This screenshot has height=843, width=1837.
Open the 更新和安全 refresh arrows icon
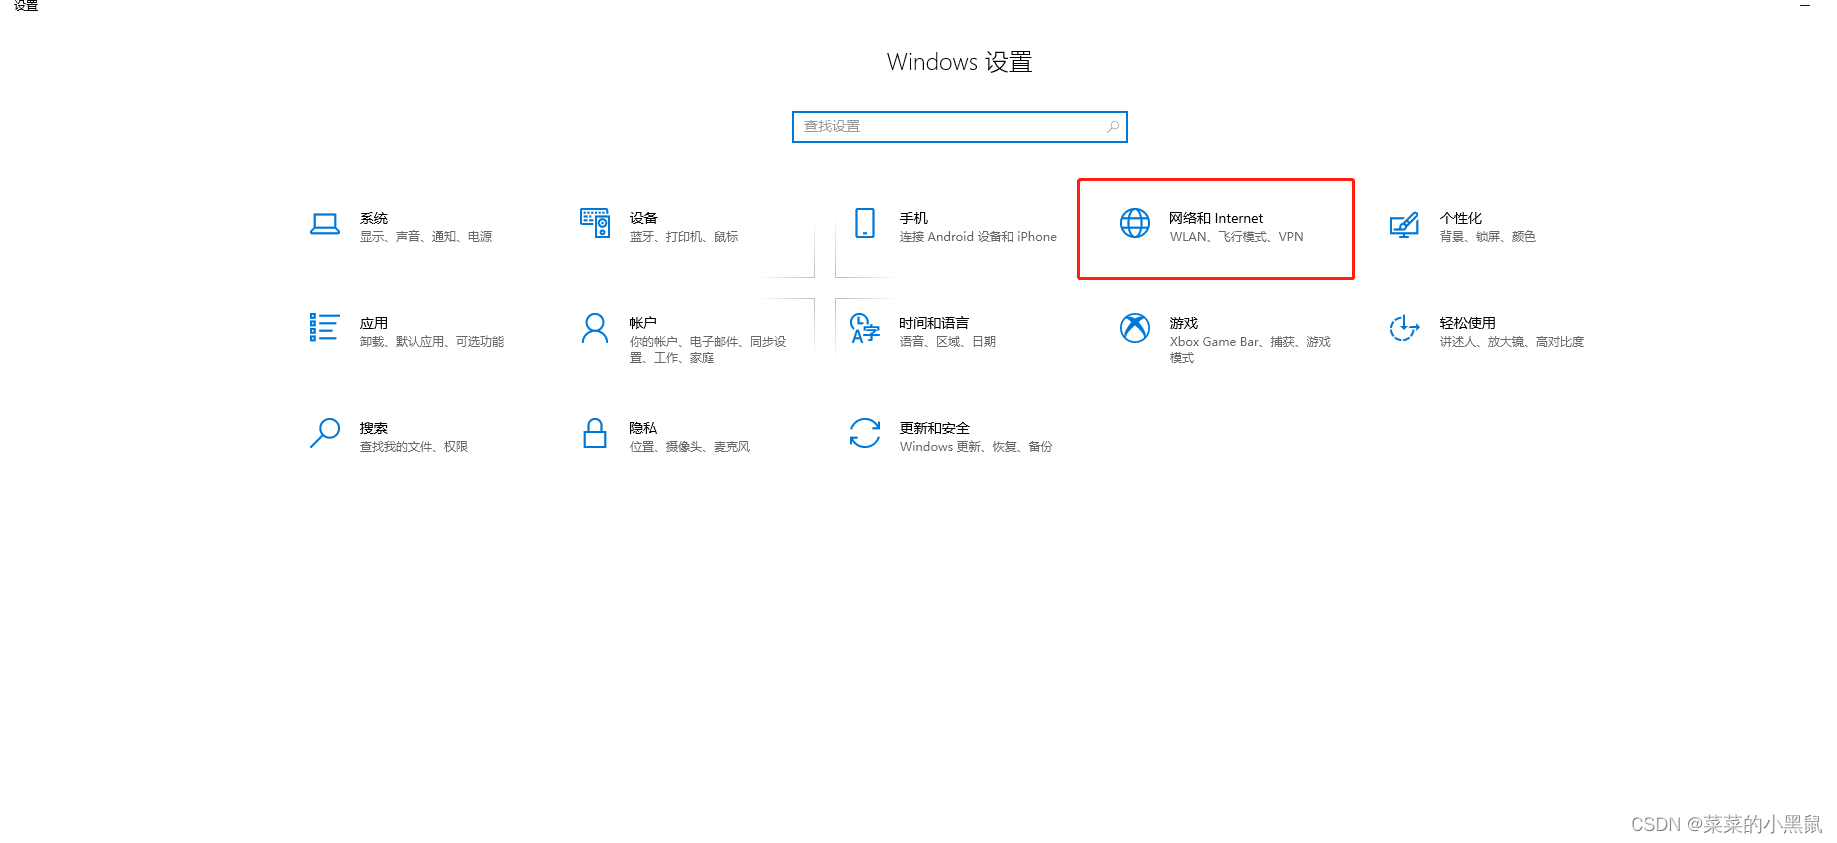click(x=865, y=433)
